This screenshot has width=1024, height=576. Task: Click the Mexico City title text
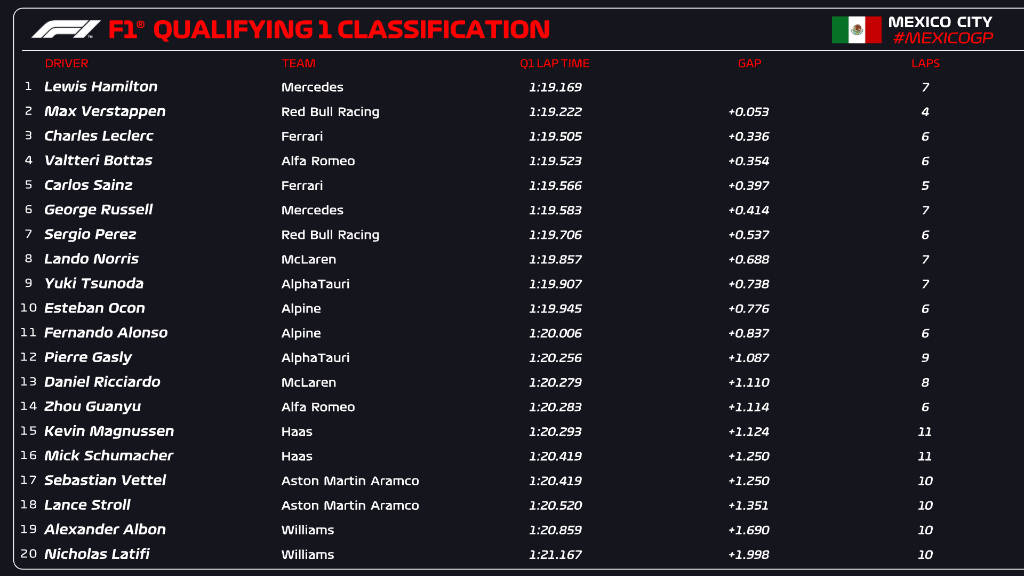click(x=940, y=21)
